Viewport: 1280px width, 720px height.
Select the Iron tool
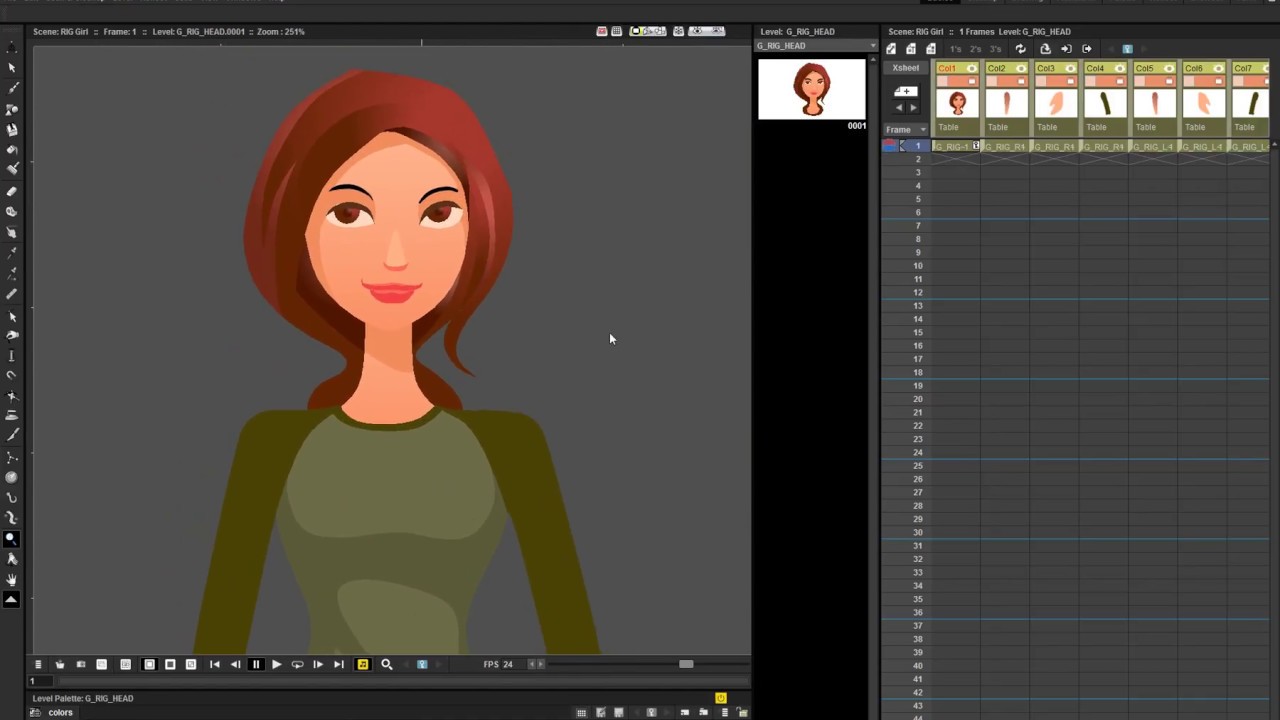point(12,414)
